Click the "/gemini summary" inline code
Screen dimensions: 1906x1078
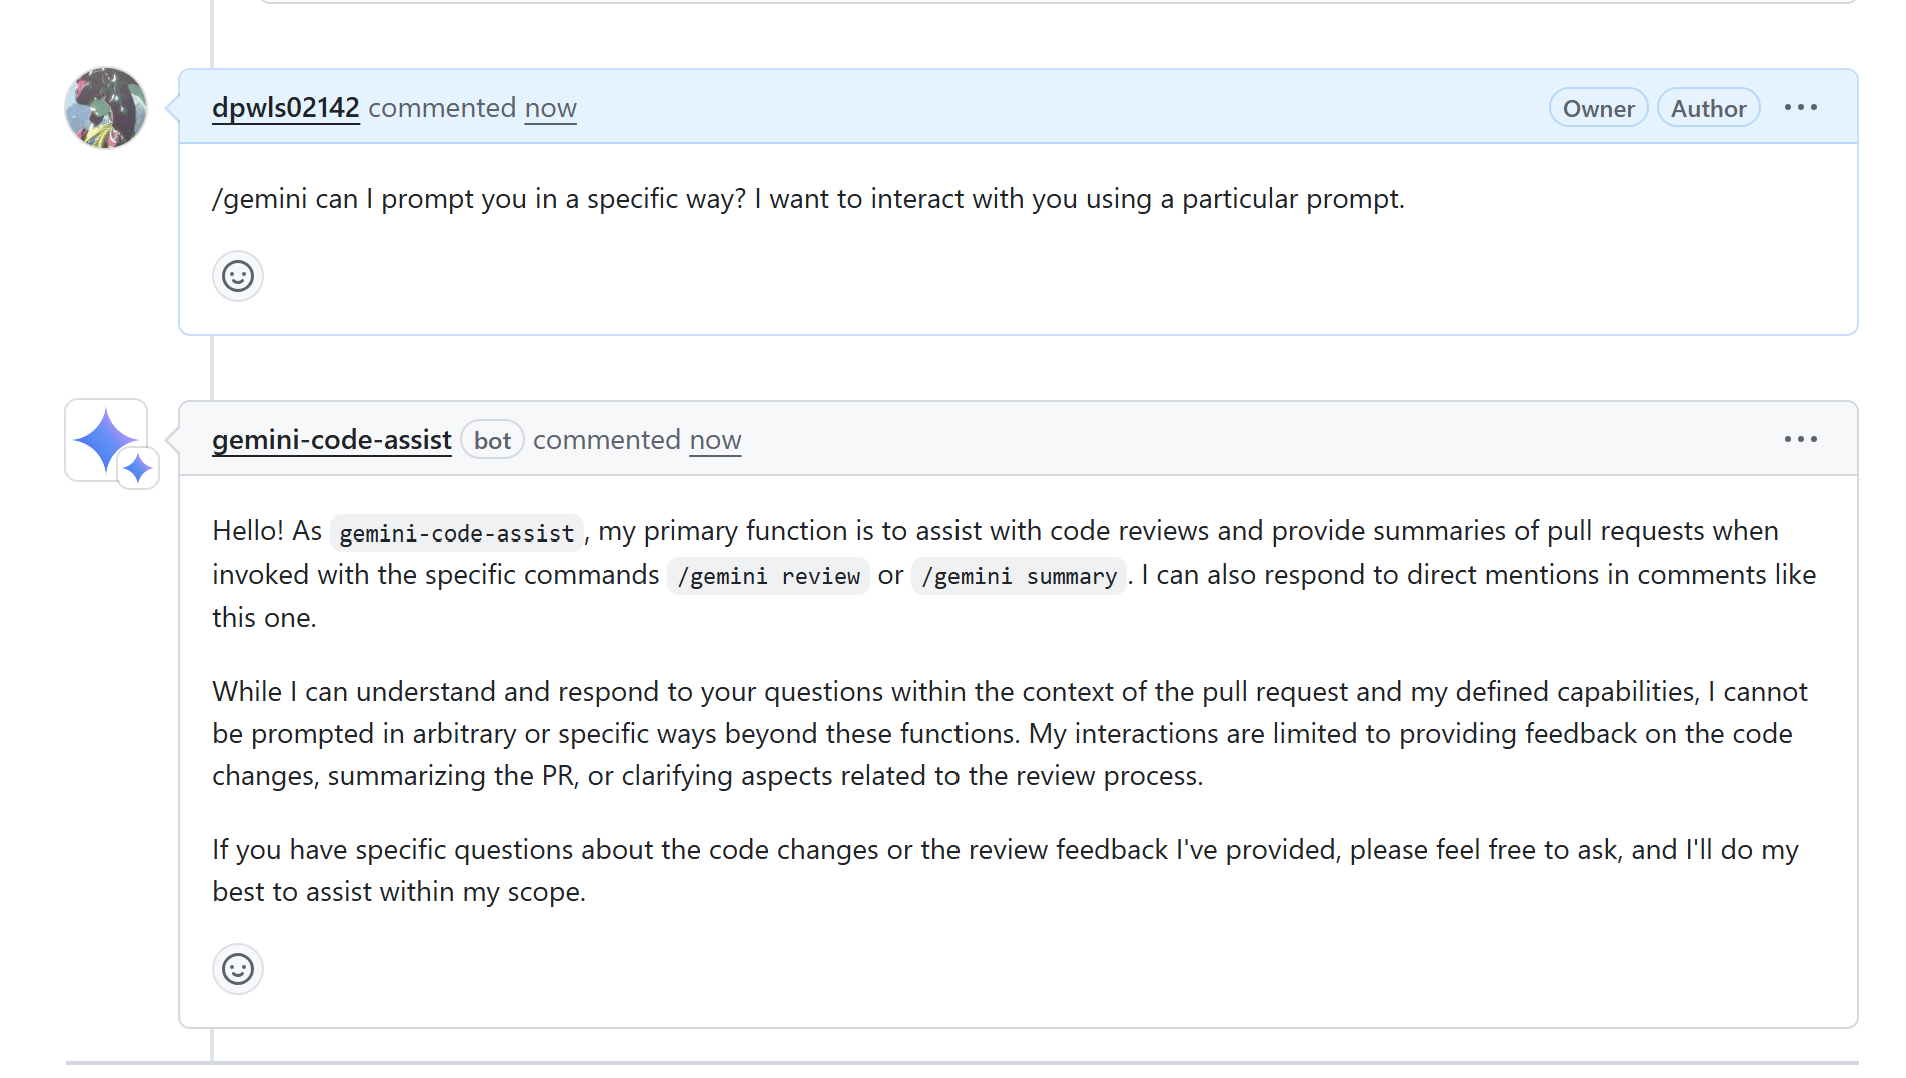pyautogui.click(x=1018, y=576)
